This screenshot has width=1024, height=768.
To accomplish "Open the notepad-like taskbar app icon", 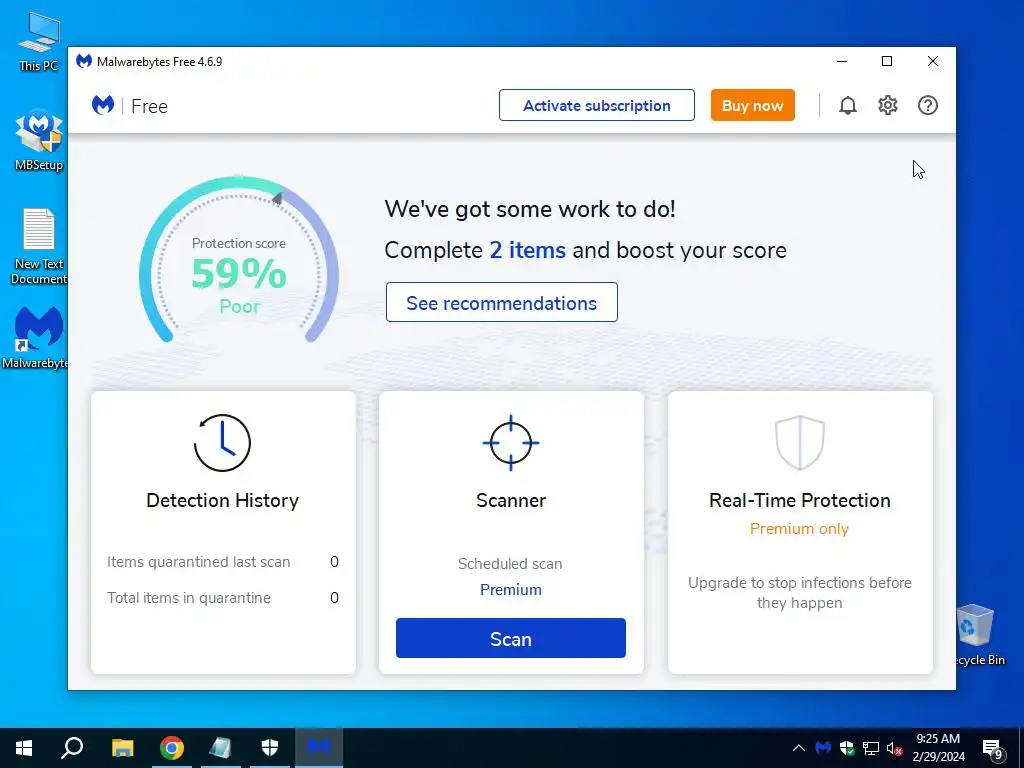I will pyautogui.click(x=220, y=748).
